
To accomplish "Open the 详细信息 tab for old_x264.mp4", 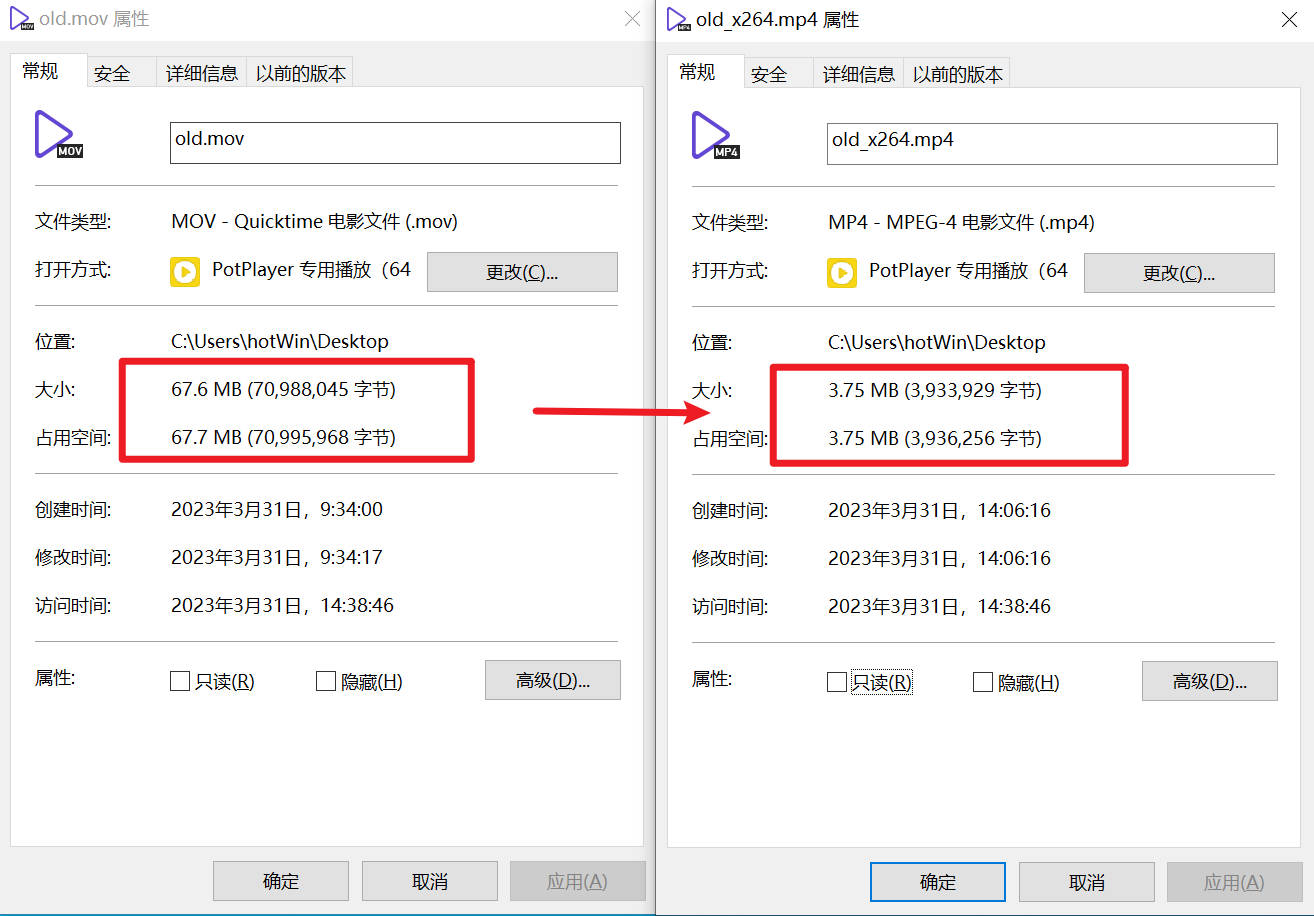I will pos(858,72).
